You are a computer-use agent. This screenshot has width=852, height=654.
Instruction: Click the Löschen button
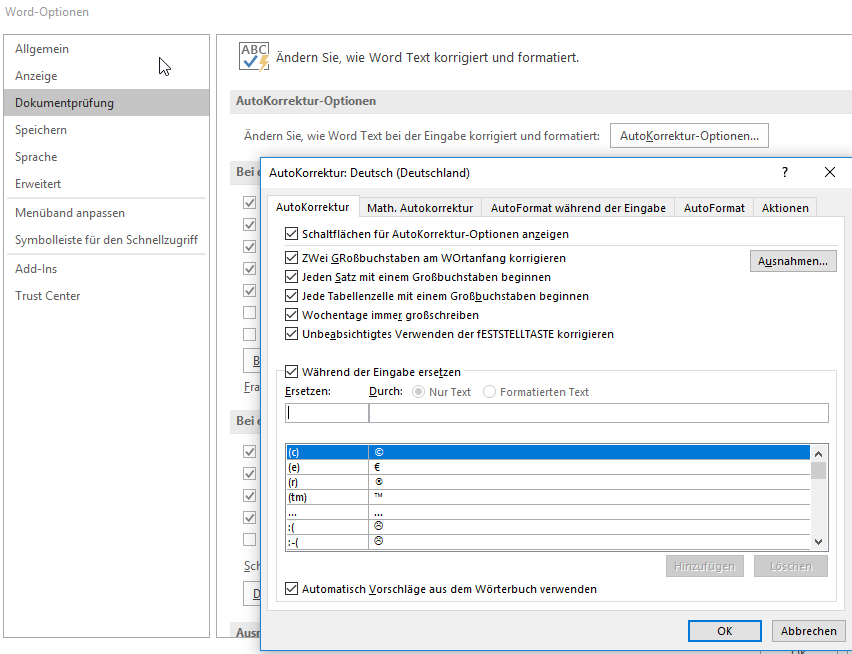coord(791,566)
